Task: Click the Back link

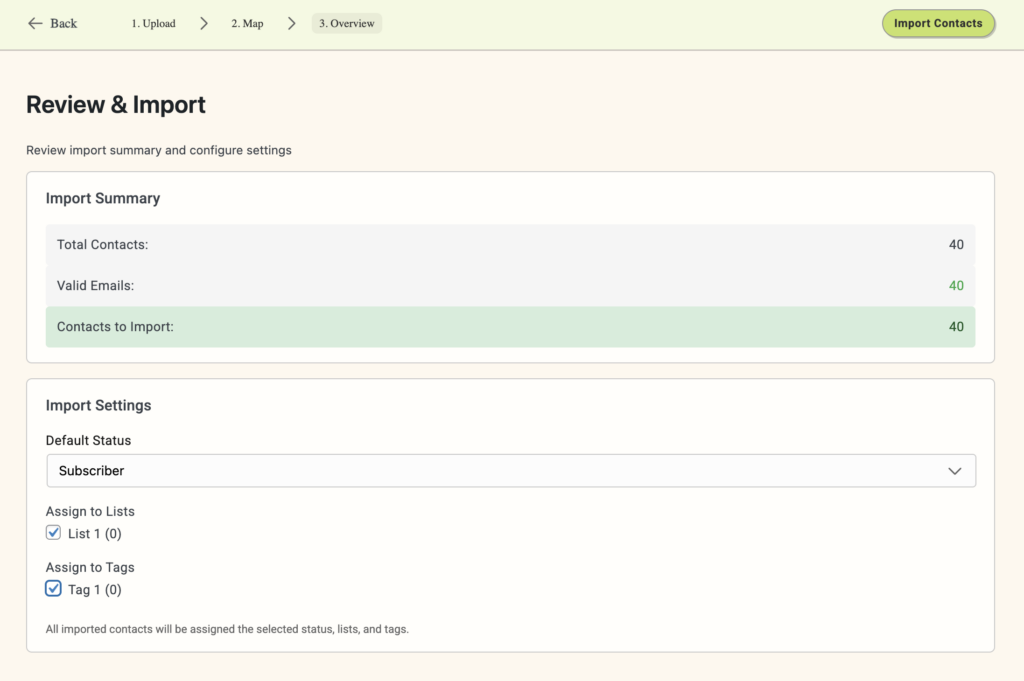Action: tap(50, 23)
